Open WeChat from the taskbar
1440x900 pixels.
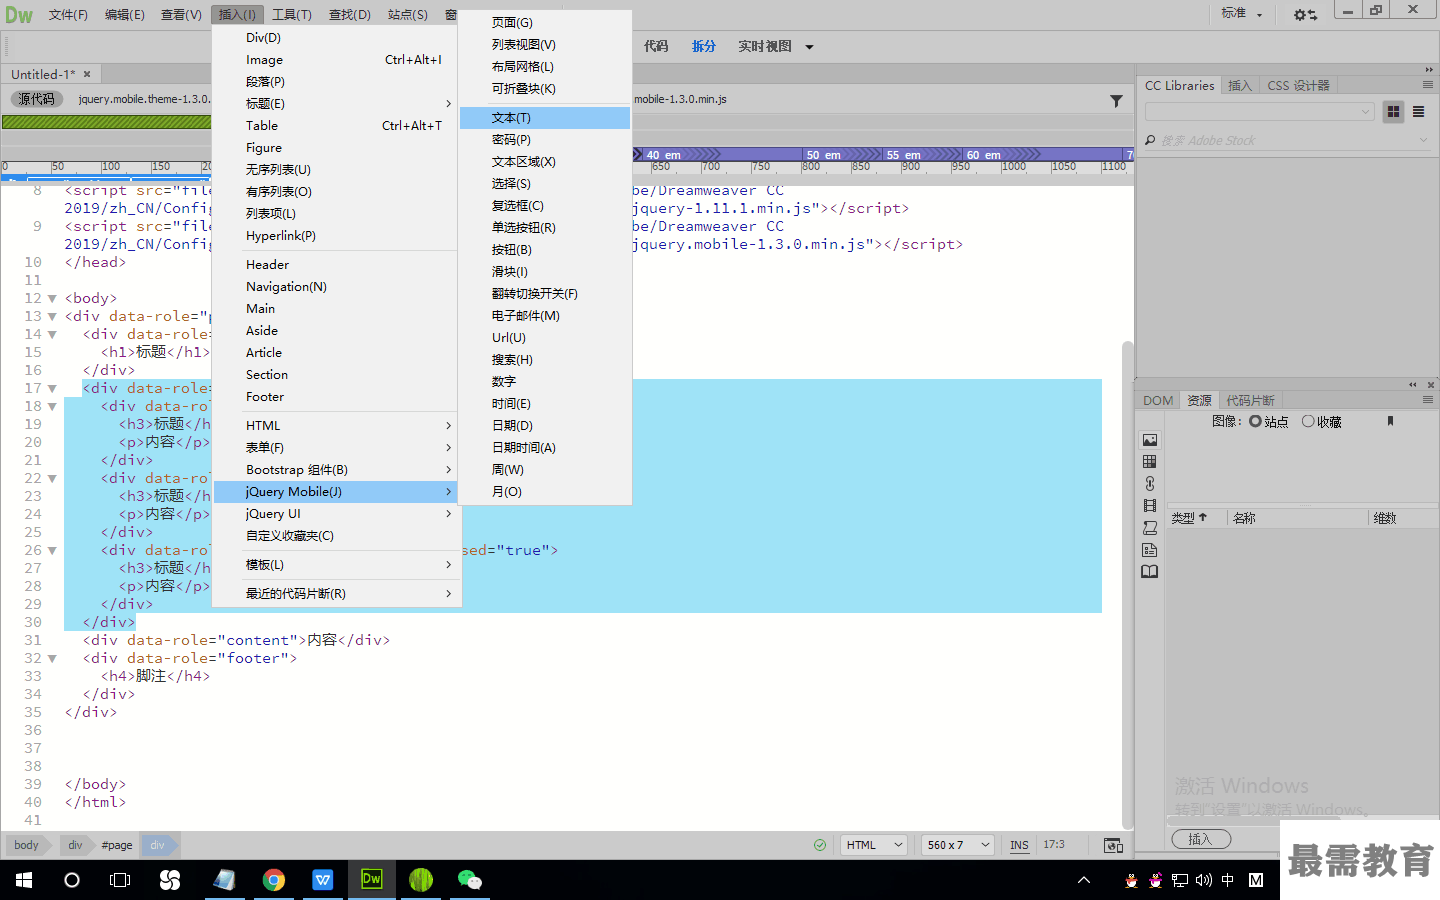(x=469, y=880)
